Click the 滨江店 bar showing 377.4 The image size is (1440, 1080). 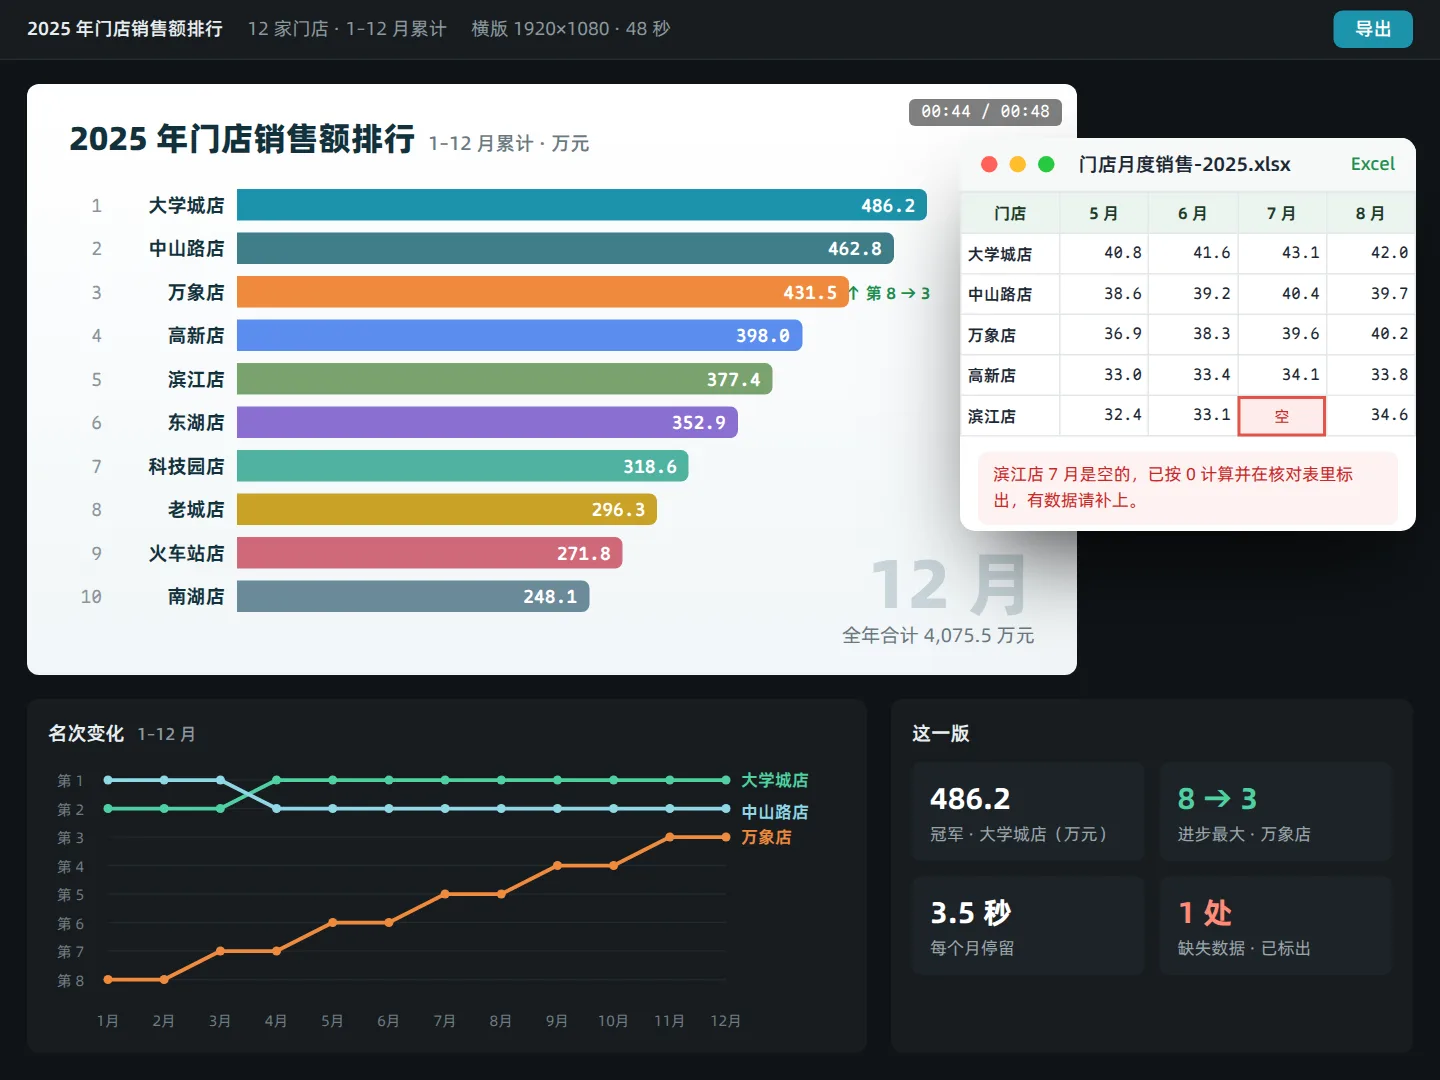504,379
